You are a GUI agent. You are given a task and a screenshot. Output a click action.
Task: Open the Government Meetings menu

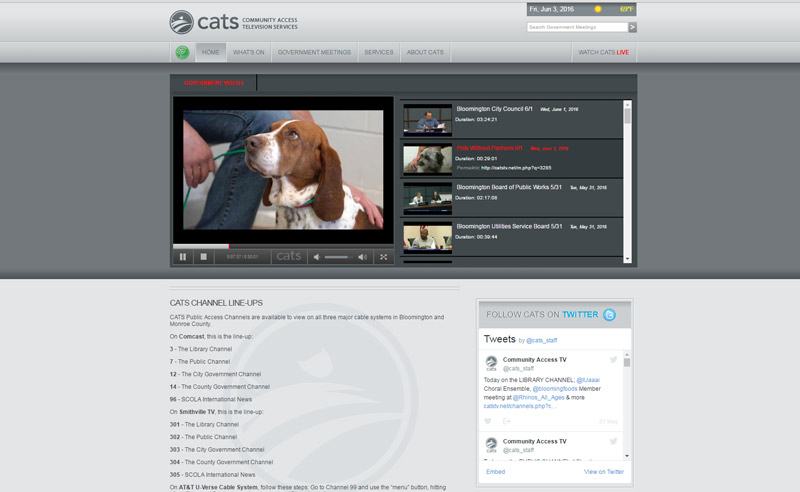tap(314, 52)
